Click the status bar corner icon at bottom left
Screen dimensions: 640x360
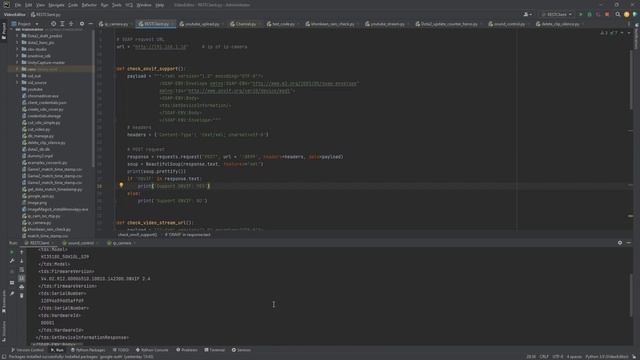(4, 357)
